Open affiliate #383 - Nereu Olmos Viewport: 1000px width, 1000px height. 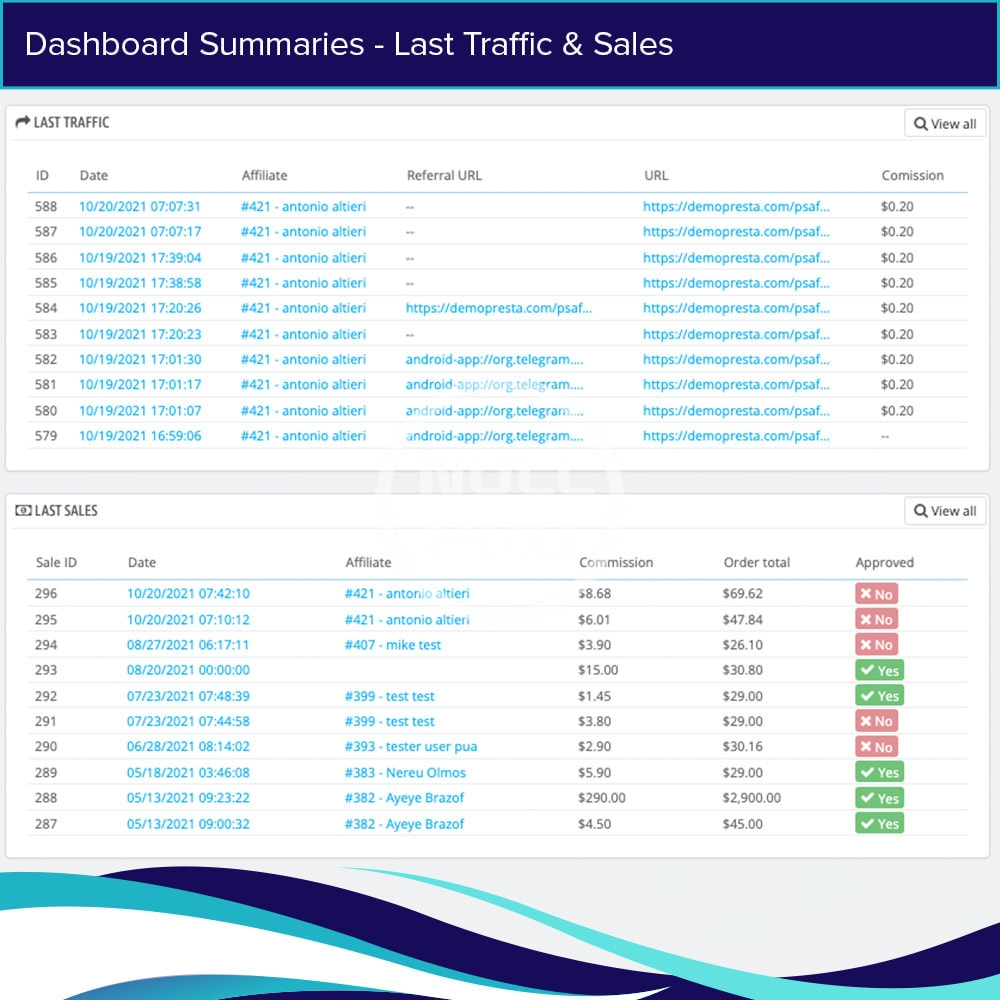405,772
